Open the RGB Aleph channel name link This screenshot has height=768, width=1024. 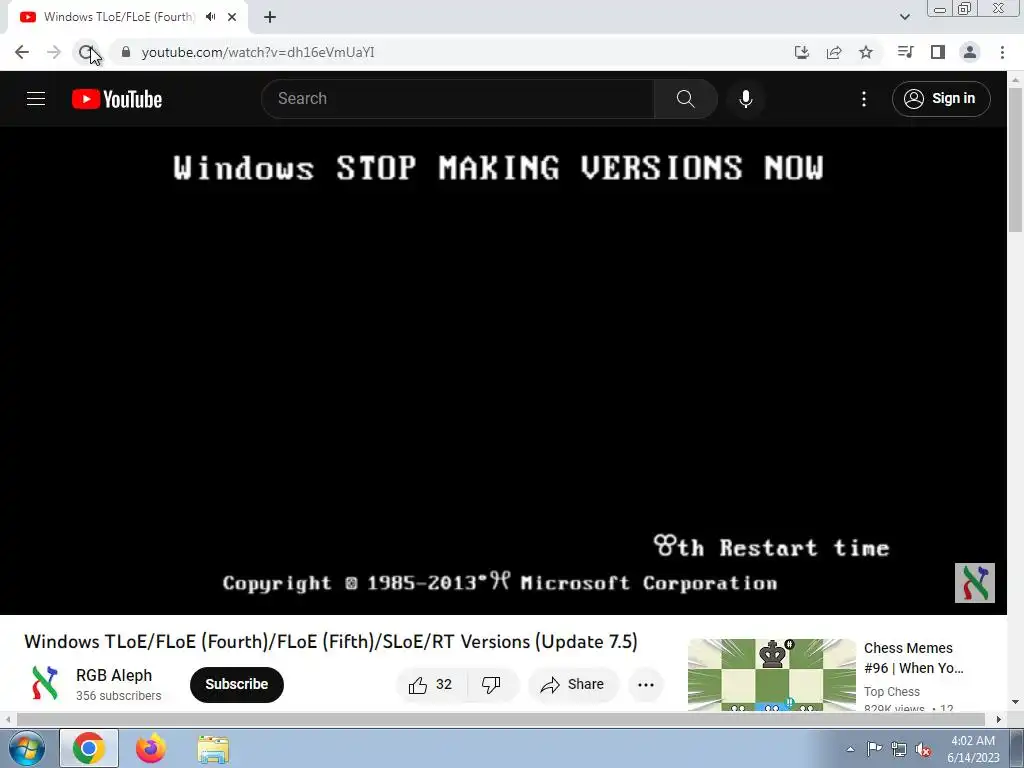114,675
